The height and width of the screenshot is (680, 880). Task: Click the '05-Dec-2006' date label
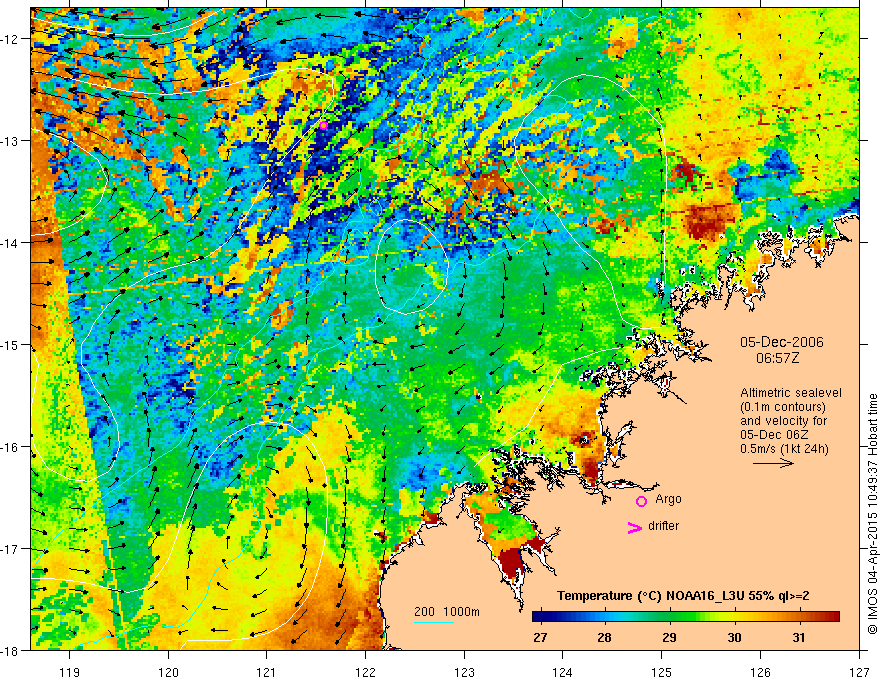[782, 342]
